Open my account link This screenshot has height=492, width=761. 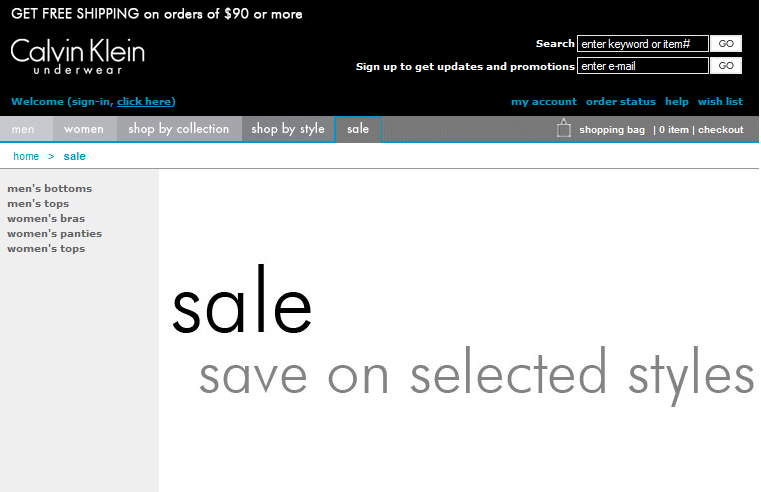click(x=544, y=102)
